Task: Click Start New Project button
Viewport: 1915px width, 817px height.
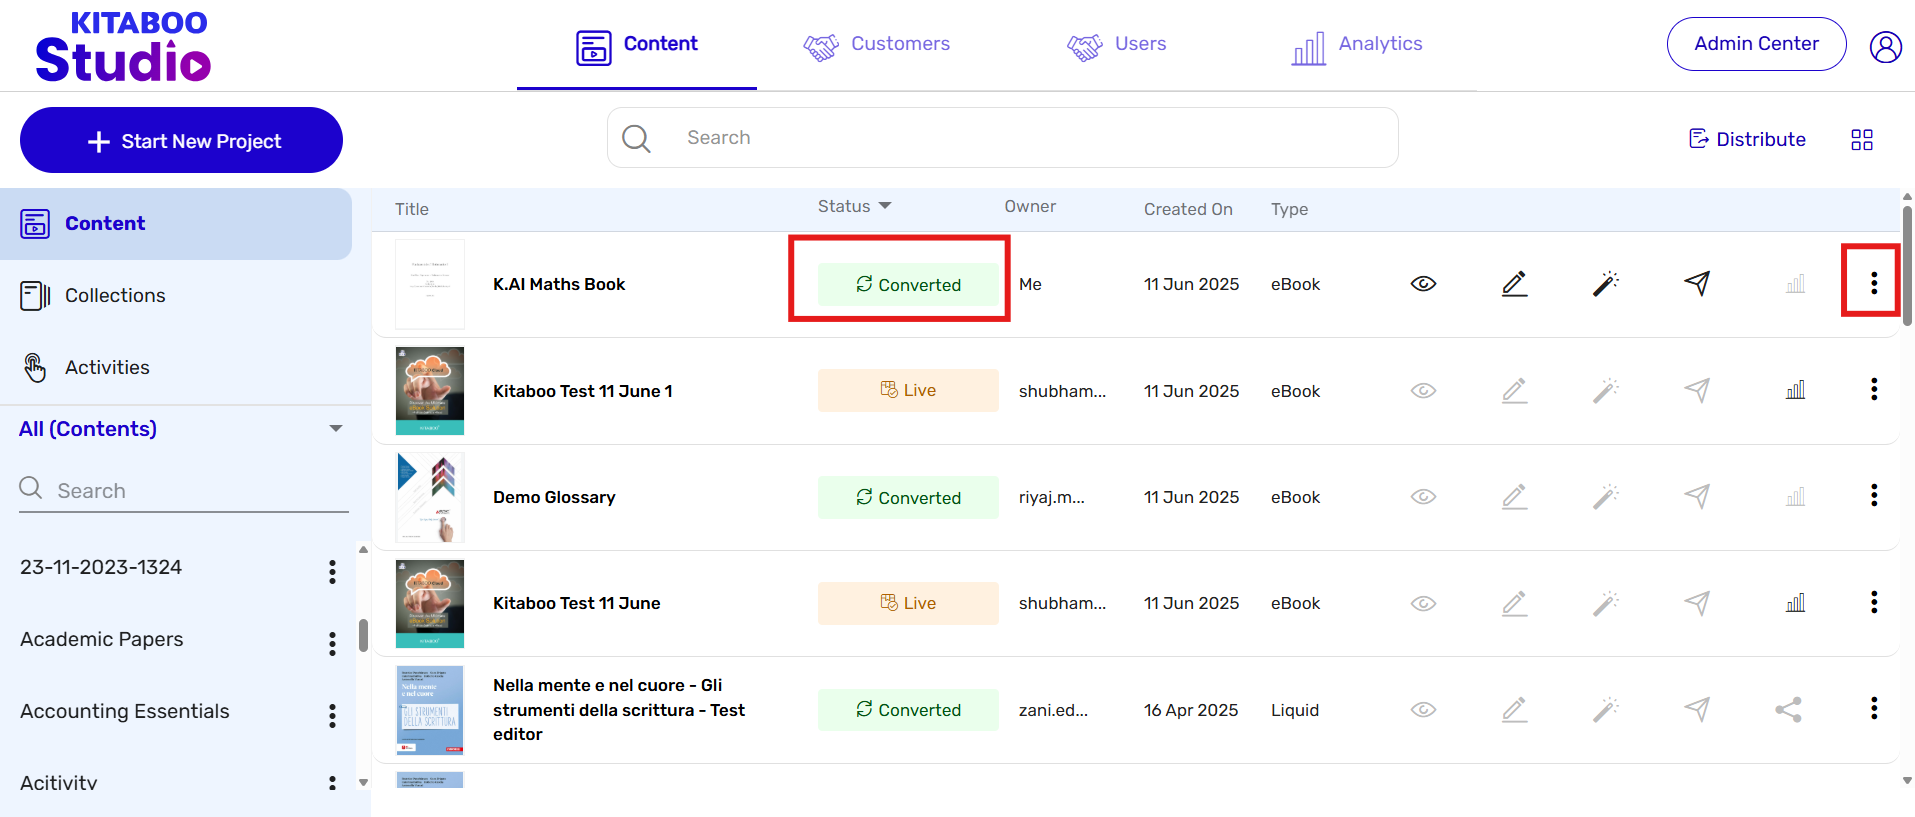Action: click(181, 140)
